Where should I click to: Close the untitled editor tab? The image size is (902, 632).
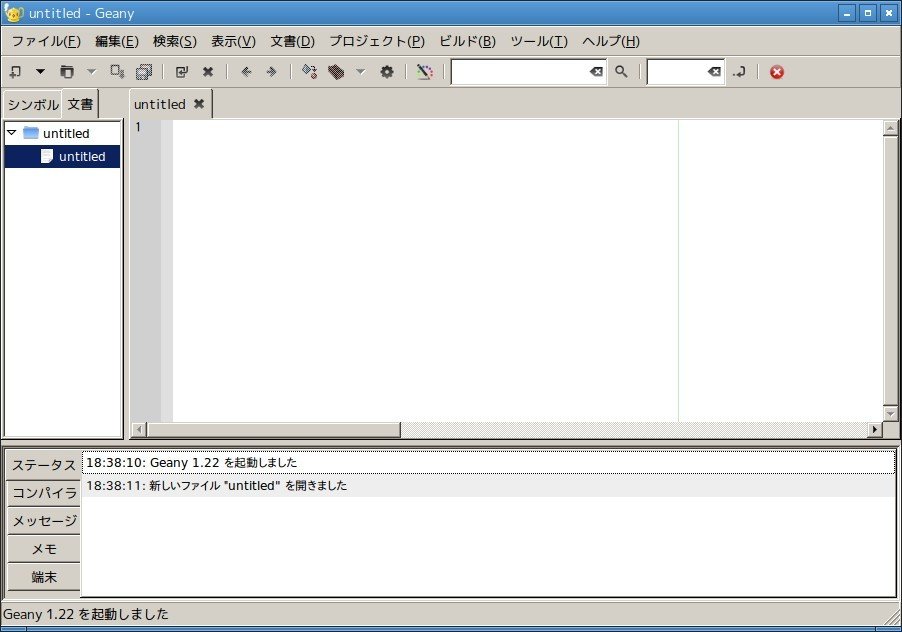pos(199,104)
